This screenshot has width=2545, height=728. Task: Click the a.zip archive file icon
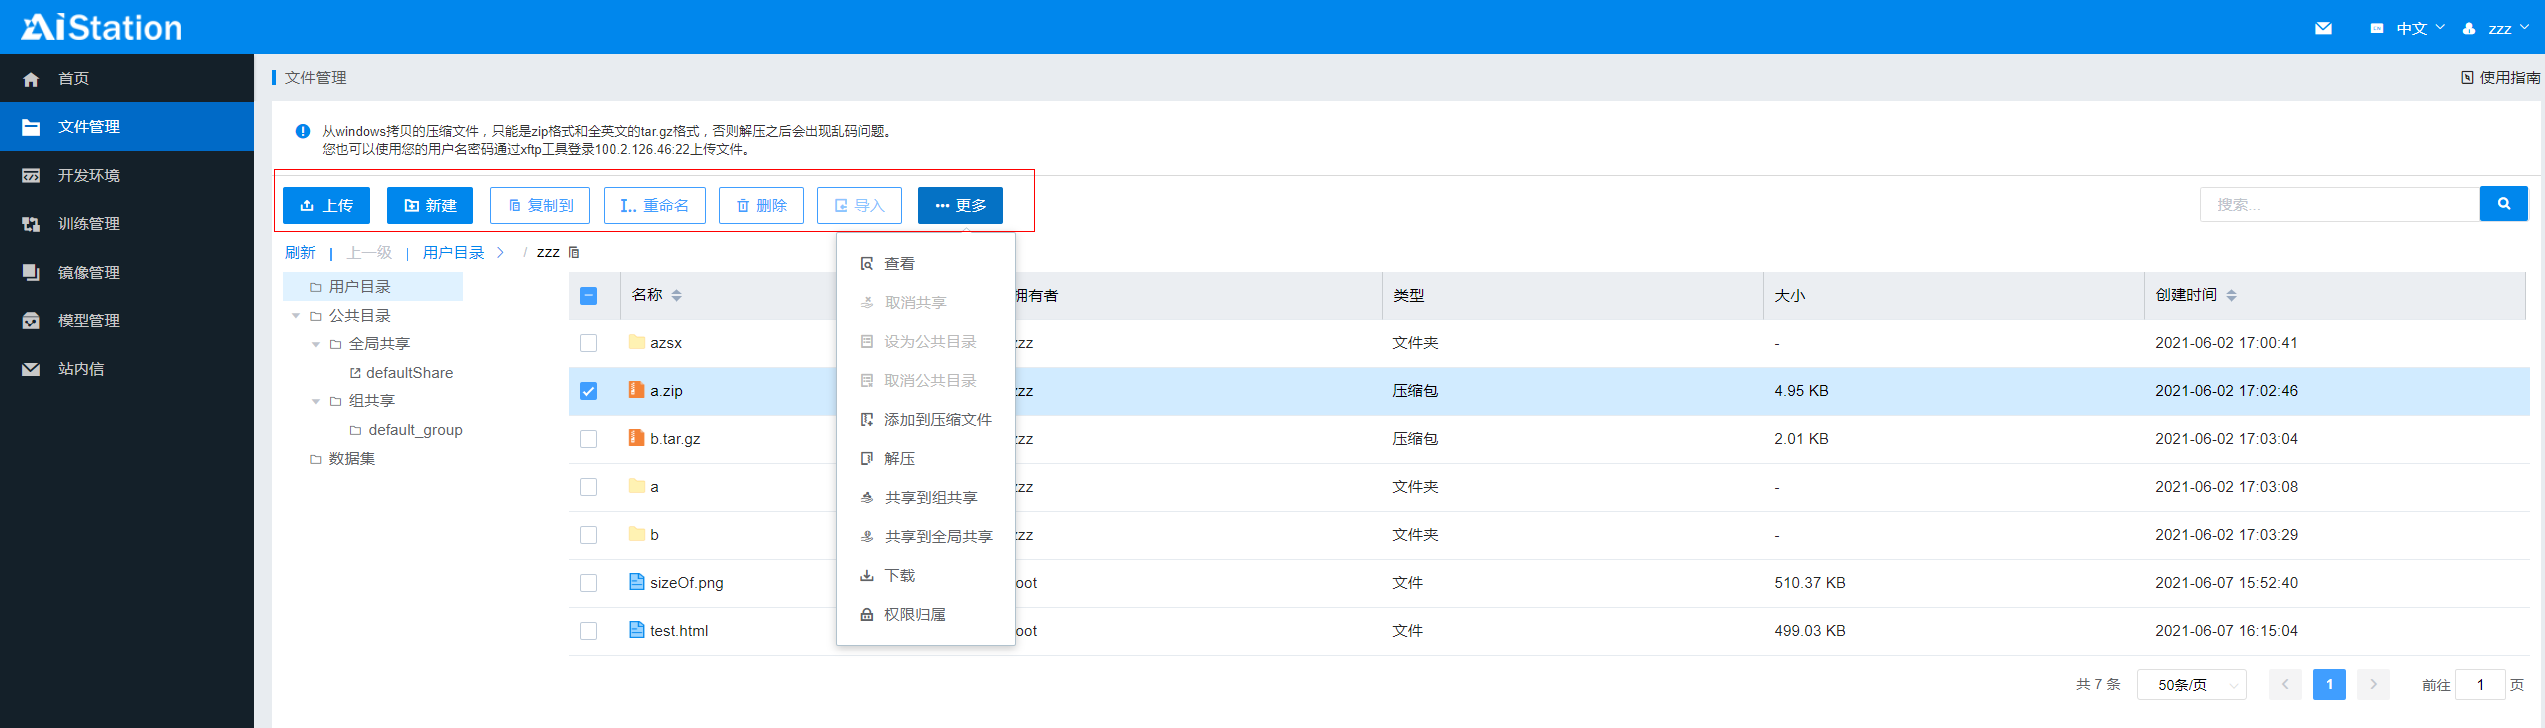coord(636,390)
